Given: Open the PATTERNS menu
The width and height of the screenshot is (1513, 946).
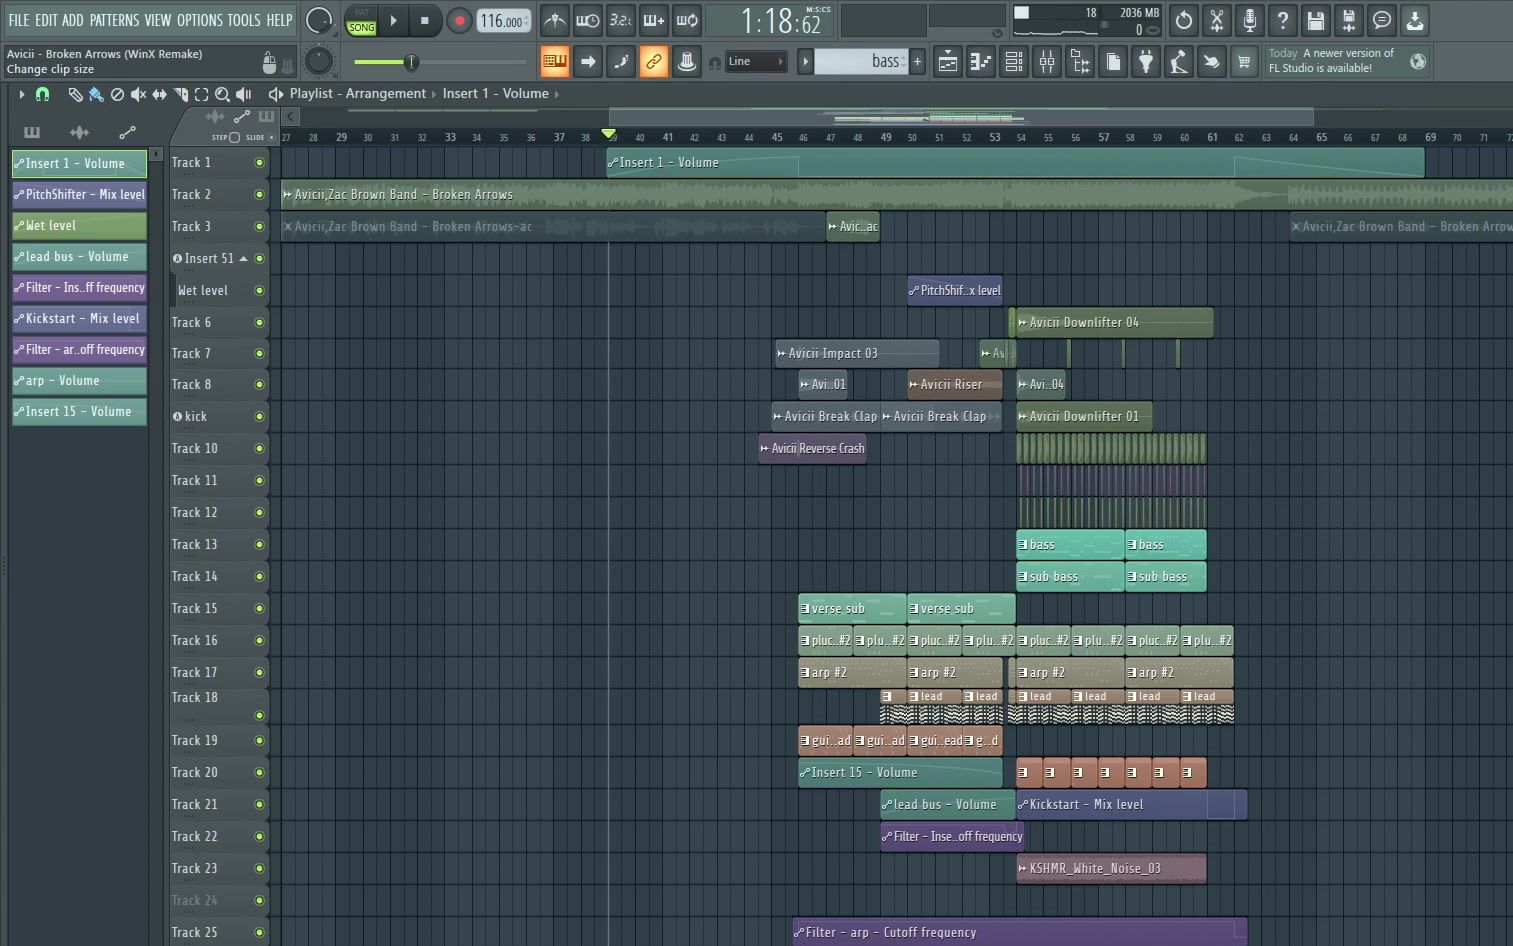Looking at the screenshot, I should [114, 20].
